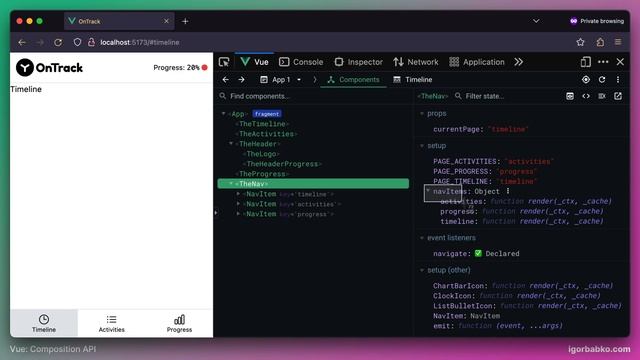640x360 pixels.
Task: Show render code angle brackets icon
Action: point(586,96)
